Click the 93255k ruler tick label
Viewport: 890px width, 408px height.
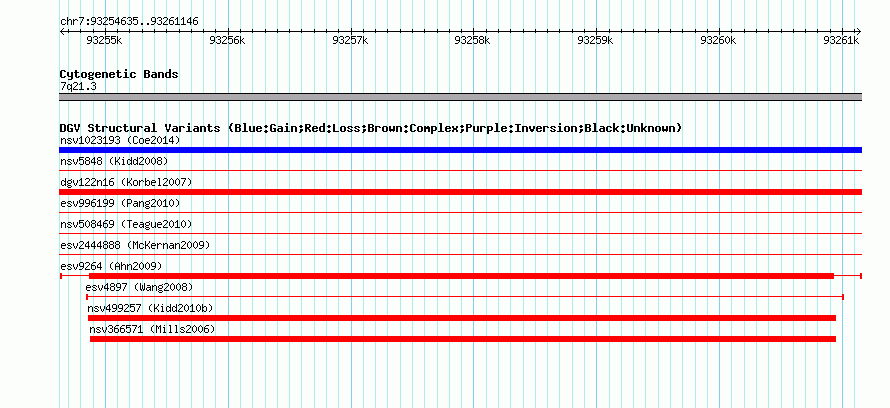(x=104, y=40)
